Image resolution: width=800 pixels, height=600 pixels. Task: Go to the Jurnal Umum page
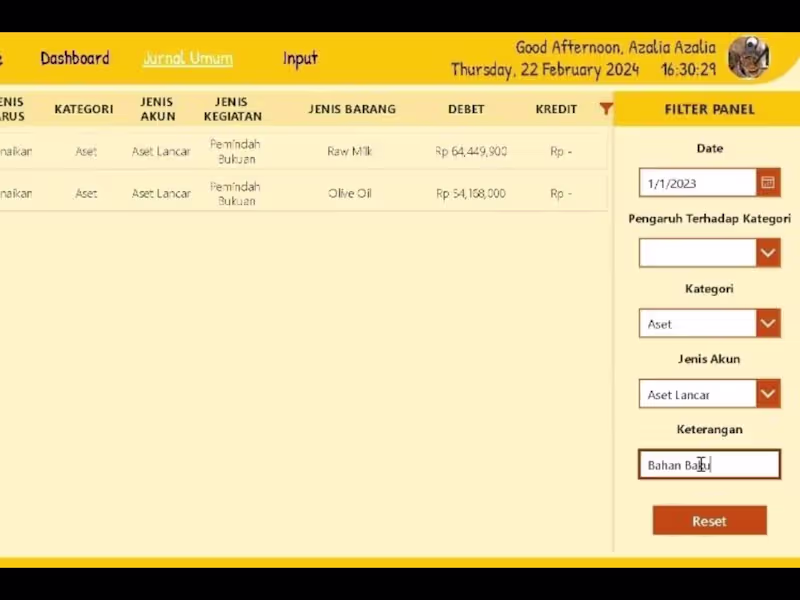click(x=188, y=58)
